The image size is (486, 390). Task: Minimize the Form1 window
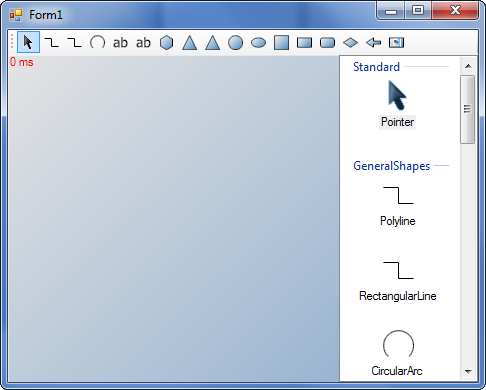tap(391, 11)
